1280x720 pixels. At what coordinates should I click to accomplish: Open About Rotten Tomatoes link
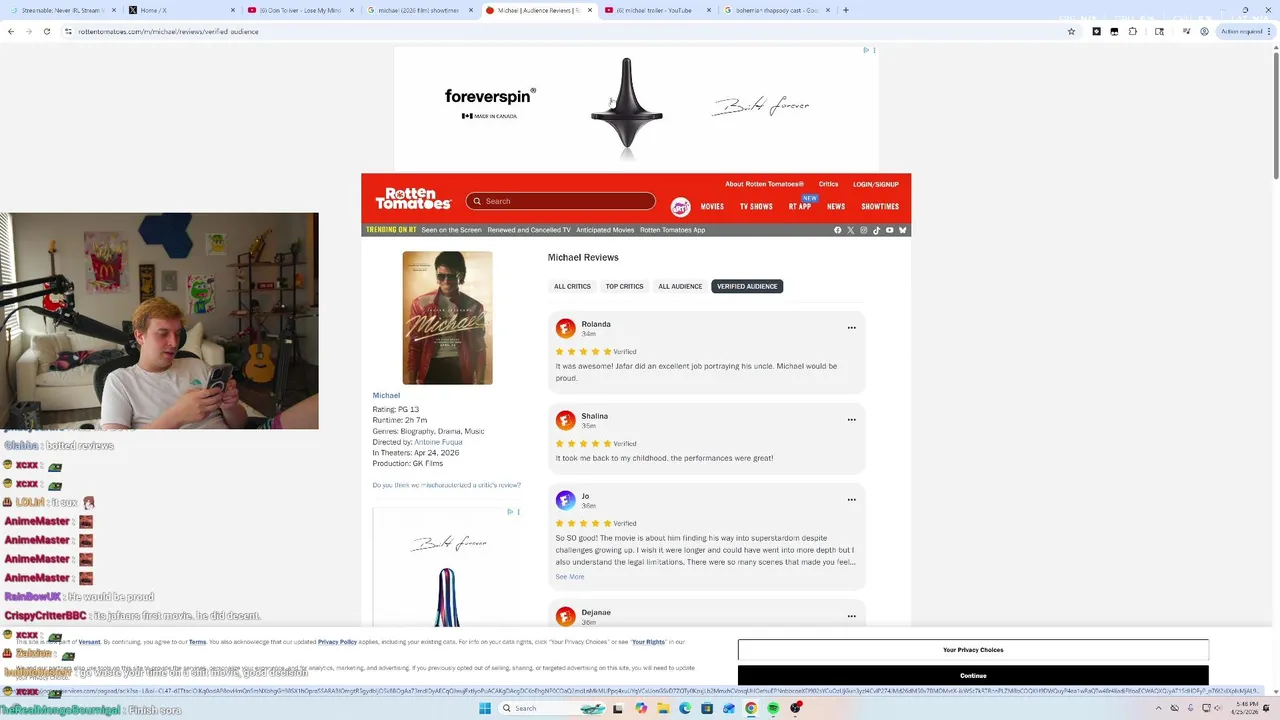click(764, 184)
